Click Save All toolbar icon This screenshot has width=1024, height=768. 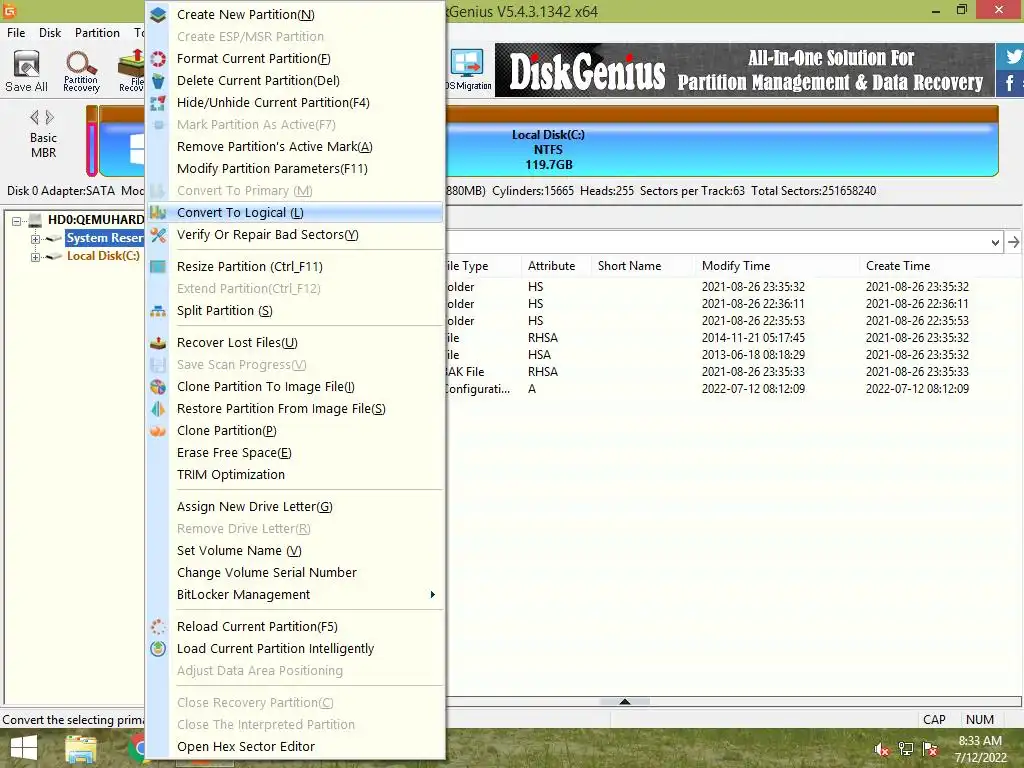pos(26,71)
